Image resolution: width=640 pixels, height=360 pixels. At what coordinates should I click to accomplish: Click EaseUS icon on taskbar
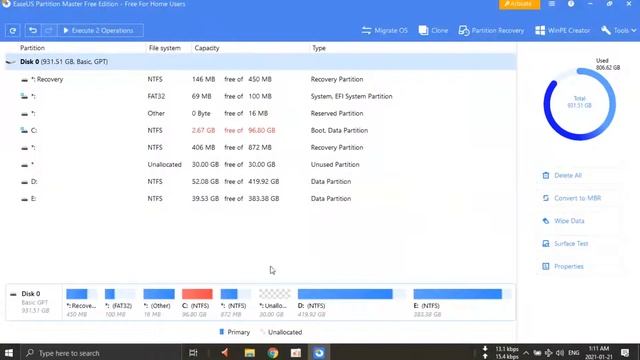point(319,353)
